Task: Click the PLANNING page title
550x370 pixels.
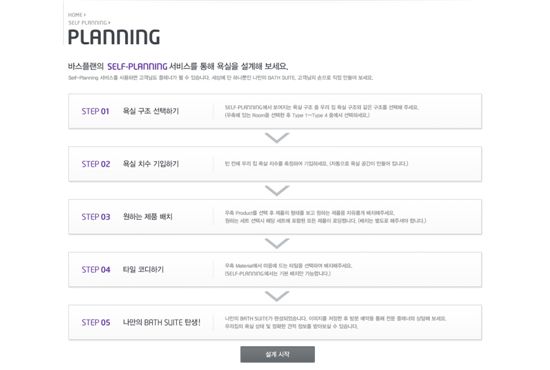Action: [114, 37]
